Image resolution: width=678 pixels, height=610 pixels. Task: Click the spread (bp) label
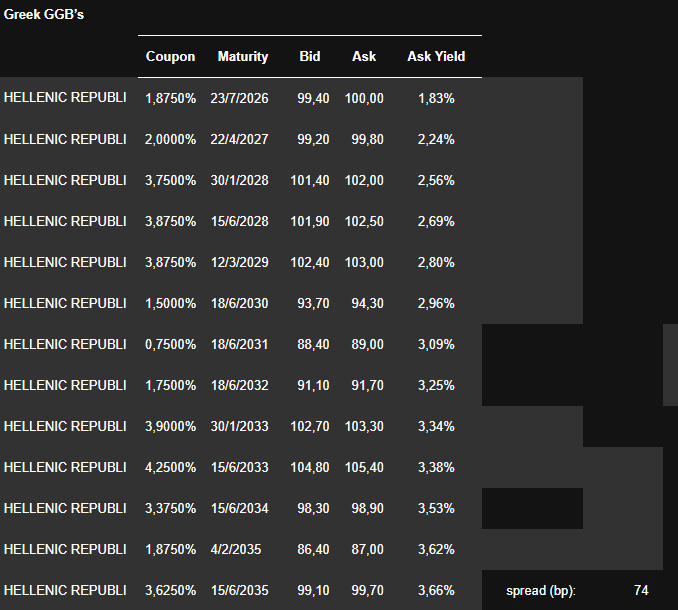tap(541, 591)
